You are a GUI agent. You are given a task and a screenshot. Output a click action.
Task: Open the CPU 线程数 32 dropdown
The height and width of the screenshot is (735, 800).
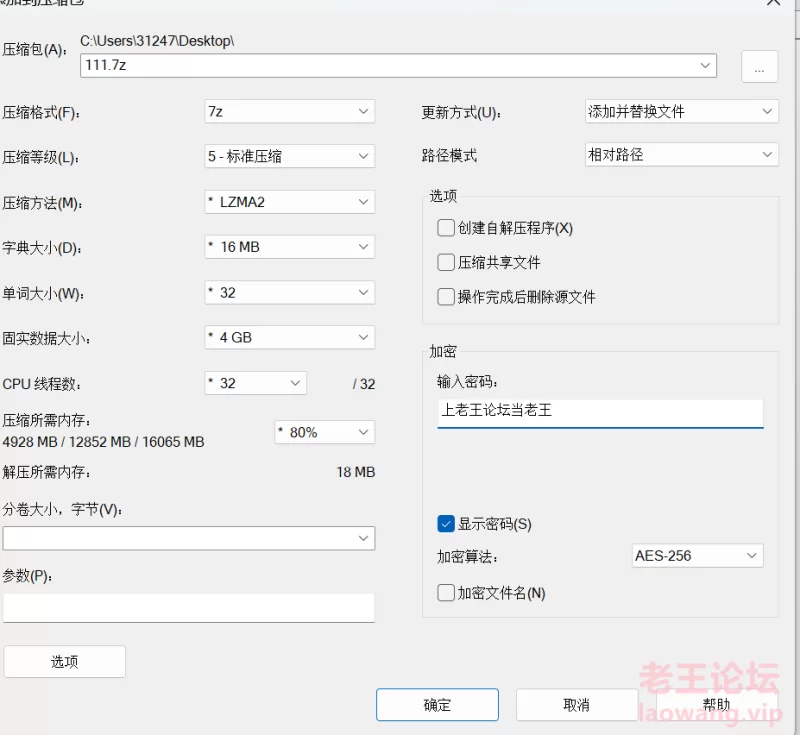(x=255, y=383)
